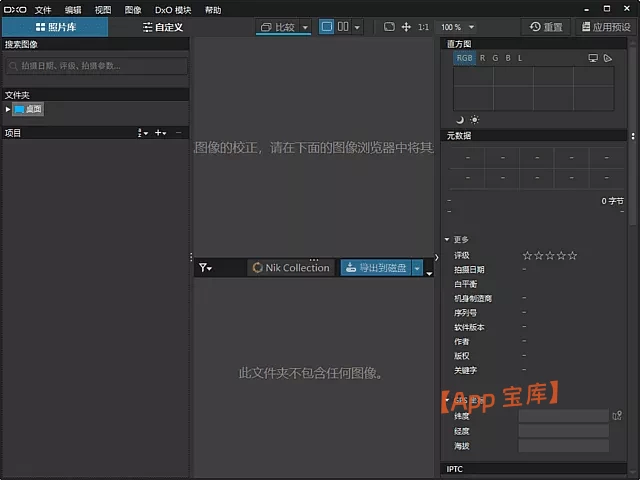Click the GPS map locate icon
The width and height of the screenshot is (640, 480).
(x=617, y=416)
